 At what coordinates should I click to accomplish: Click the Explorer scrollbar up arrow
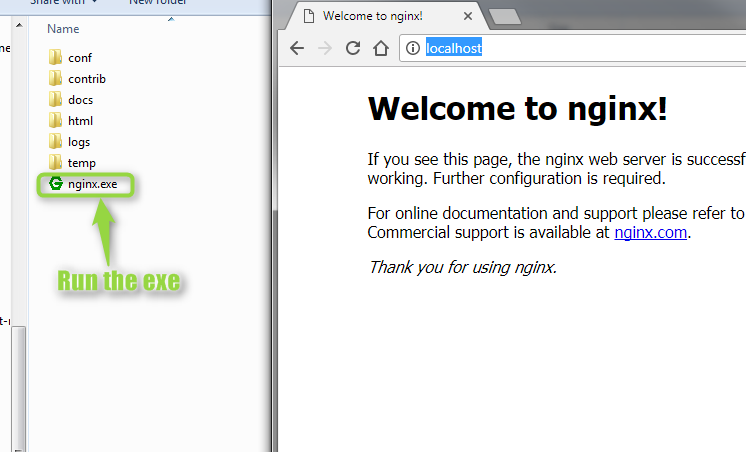19,25
